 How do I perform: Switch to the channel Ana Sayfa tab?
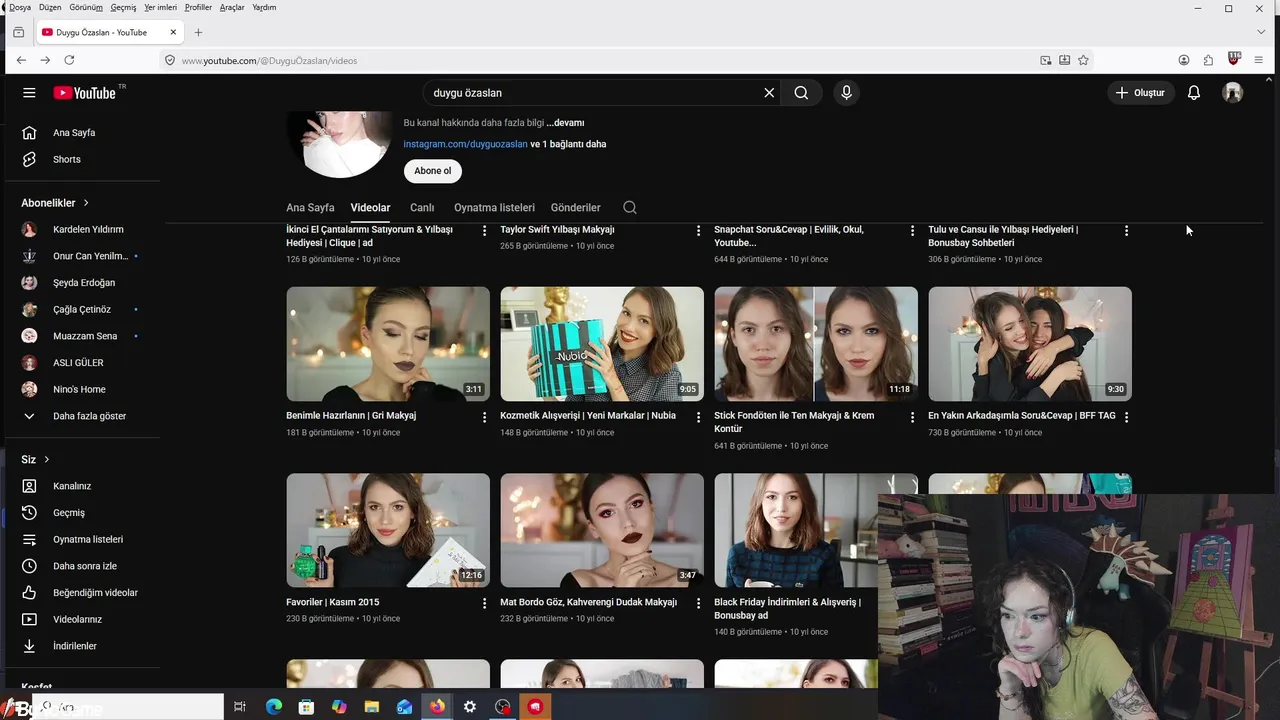310,207
